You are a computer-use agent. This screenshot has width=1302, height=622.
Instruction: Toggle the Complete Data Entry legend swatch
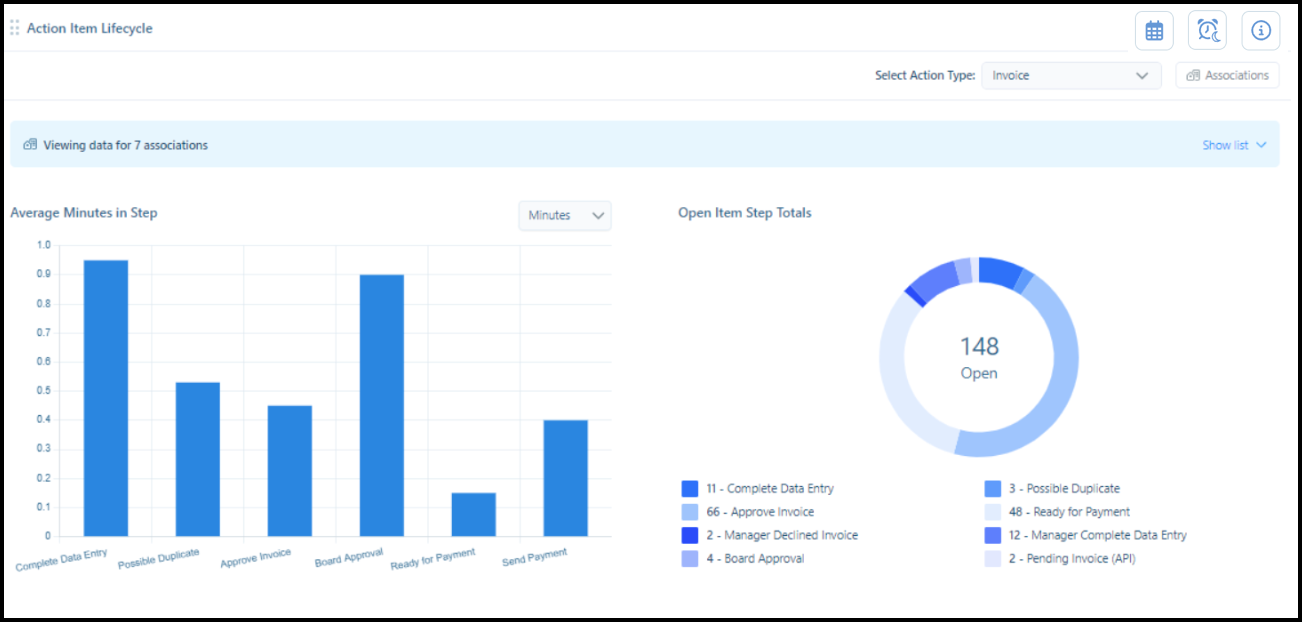(690, 489)
